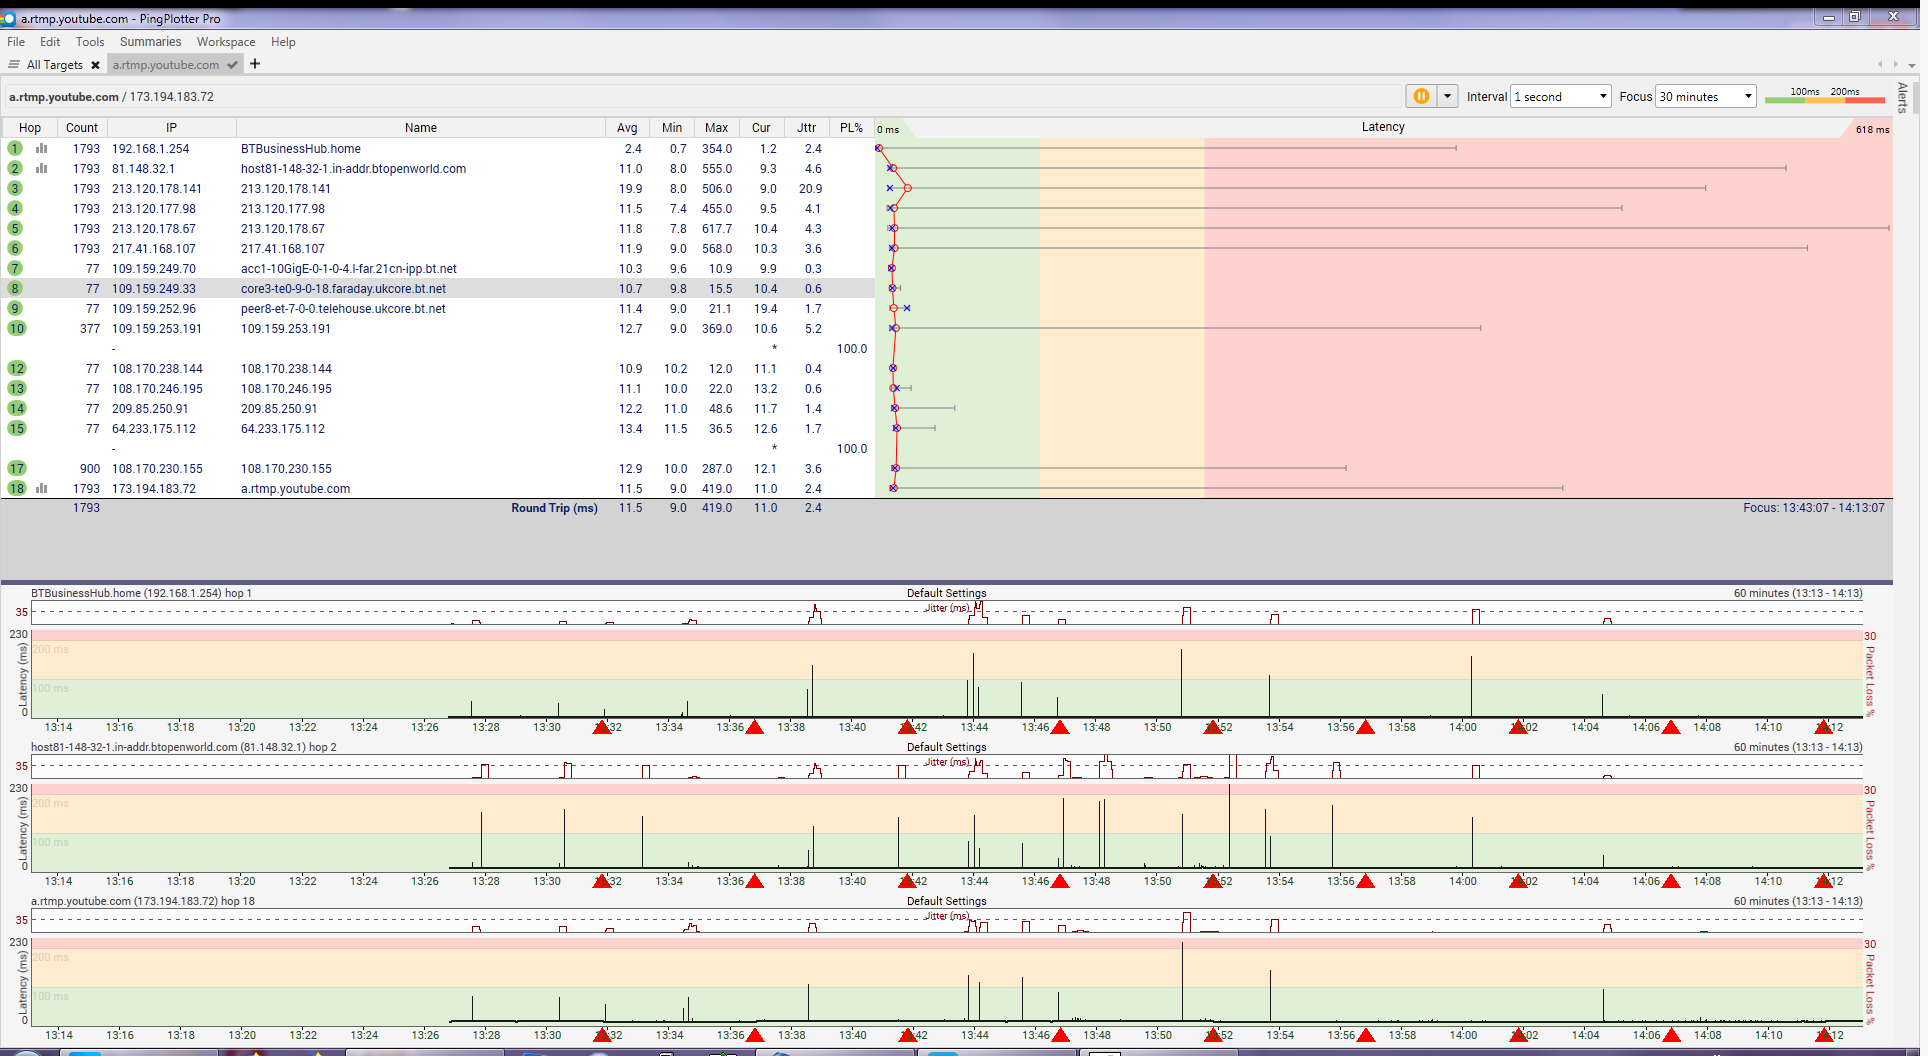Select row BTBusinessHub.home

pos(438,148)
